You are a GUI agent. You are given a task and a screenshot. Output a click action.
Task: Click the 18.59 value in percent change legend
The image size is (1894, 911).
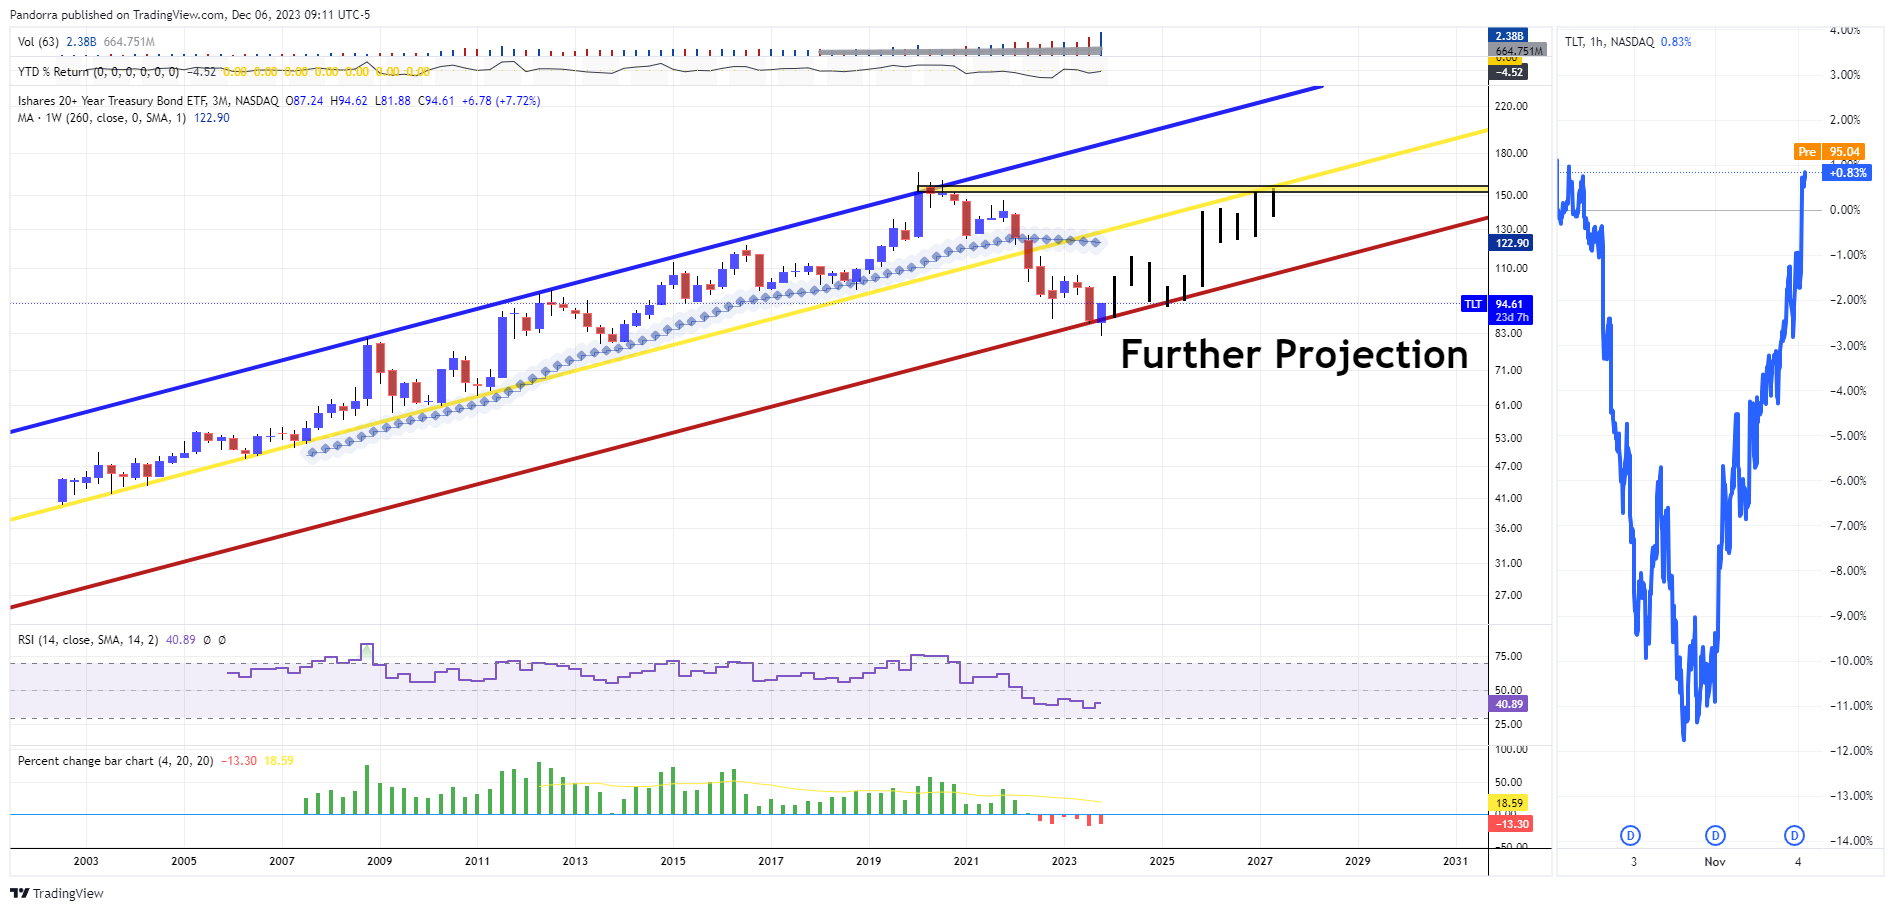(279, 761)
